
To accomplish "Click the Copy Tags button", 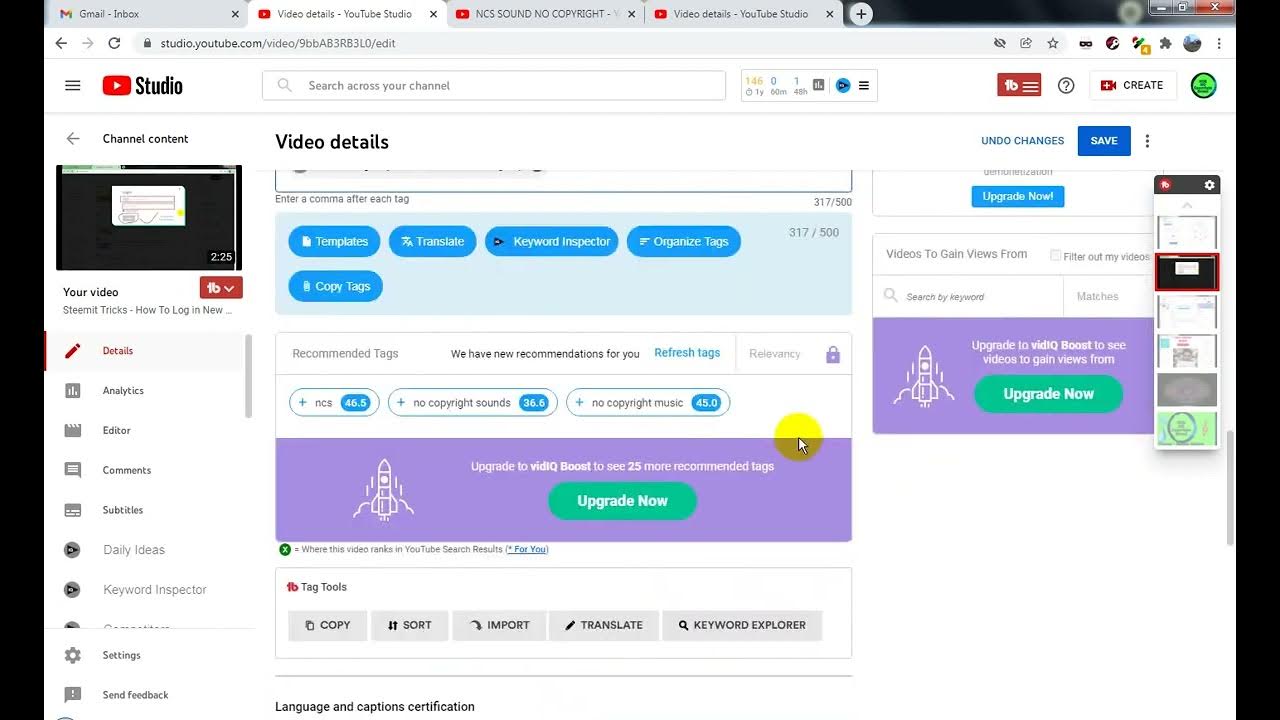I will pyautogui.click(x=335, y=287).
